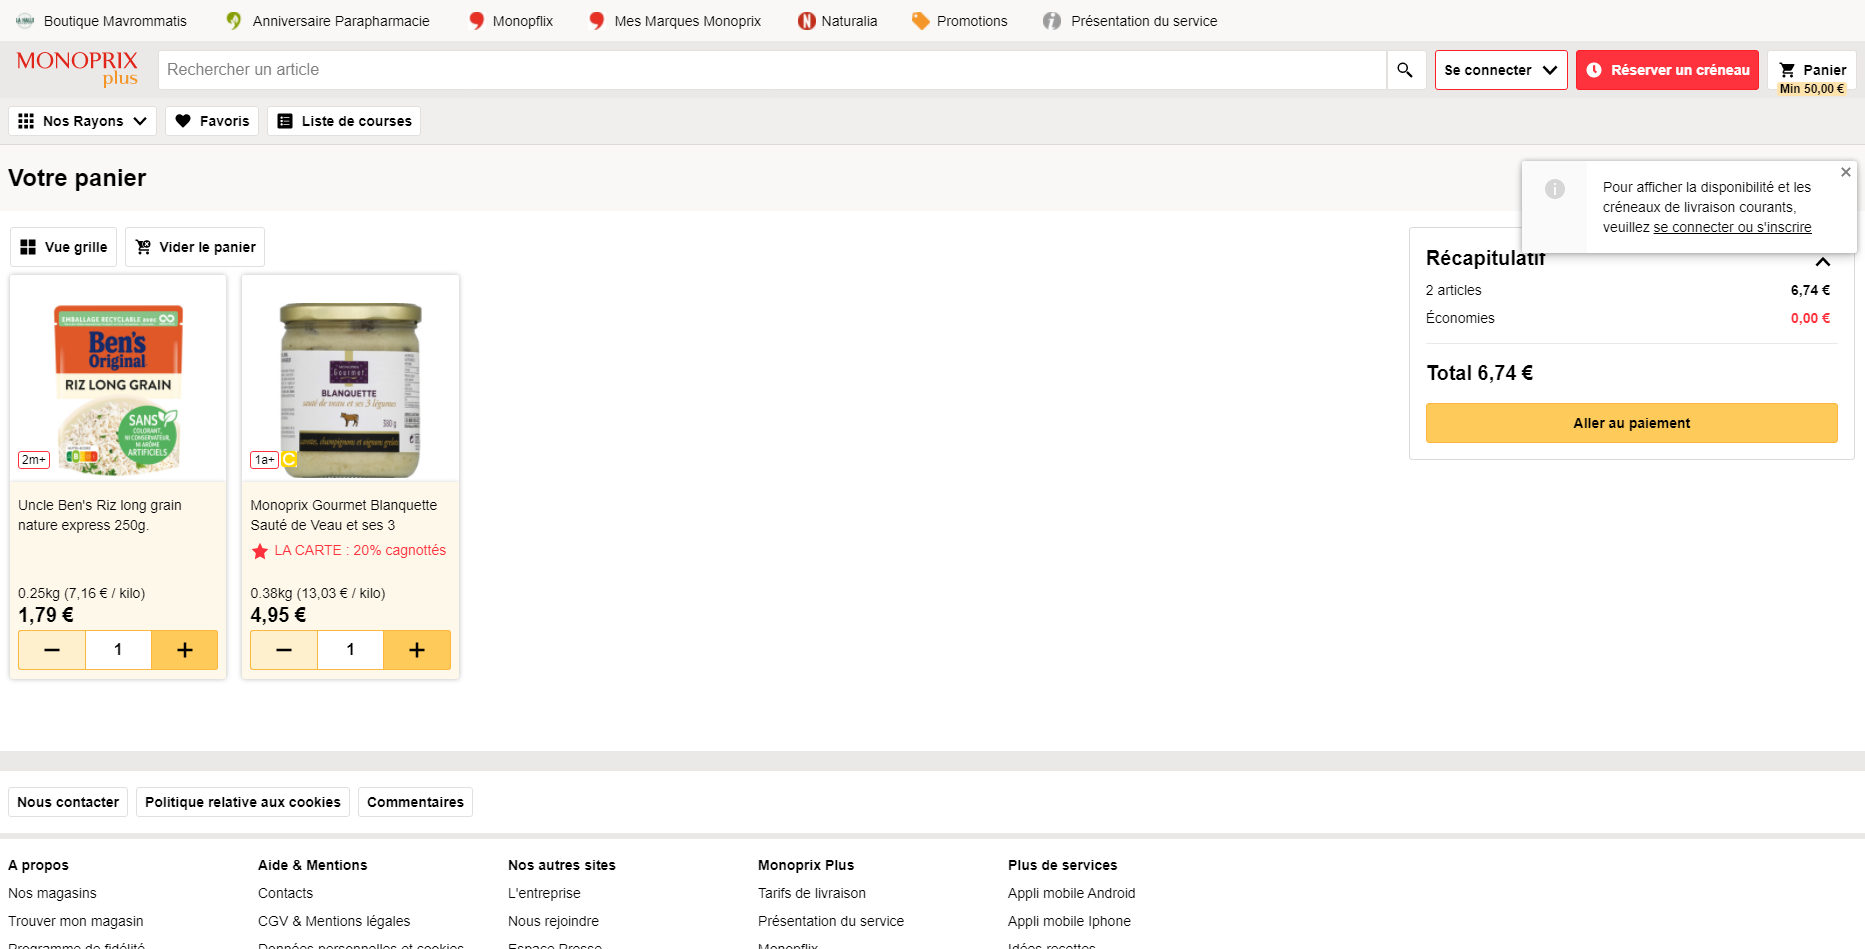This screenshot has width=1865, height=949.
Task: Switch to Vue grille
Action: [63, 247]
